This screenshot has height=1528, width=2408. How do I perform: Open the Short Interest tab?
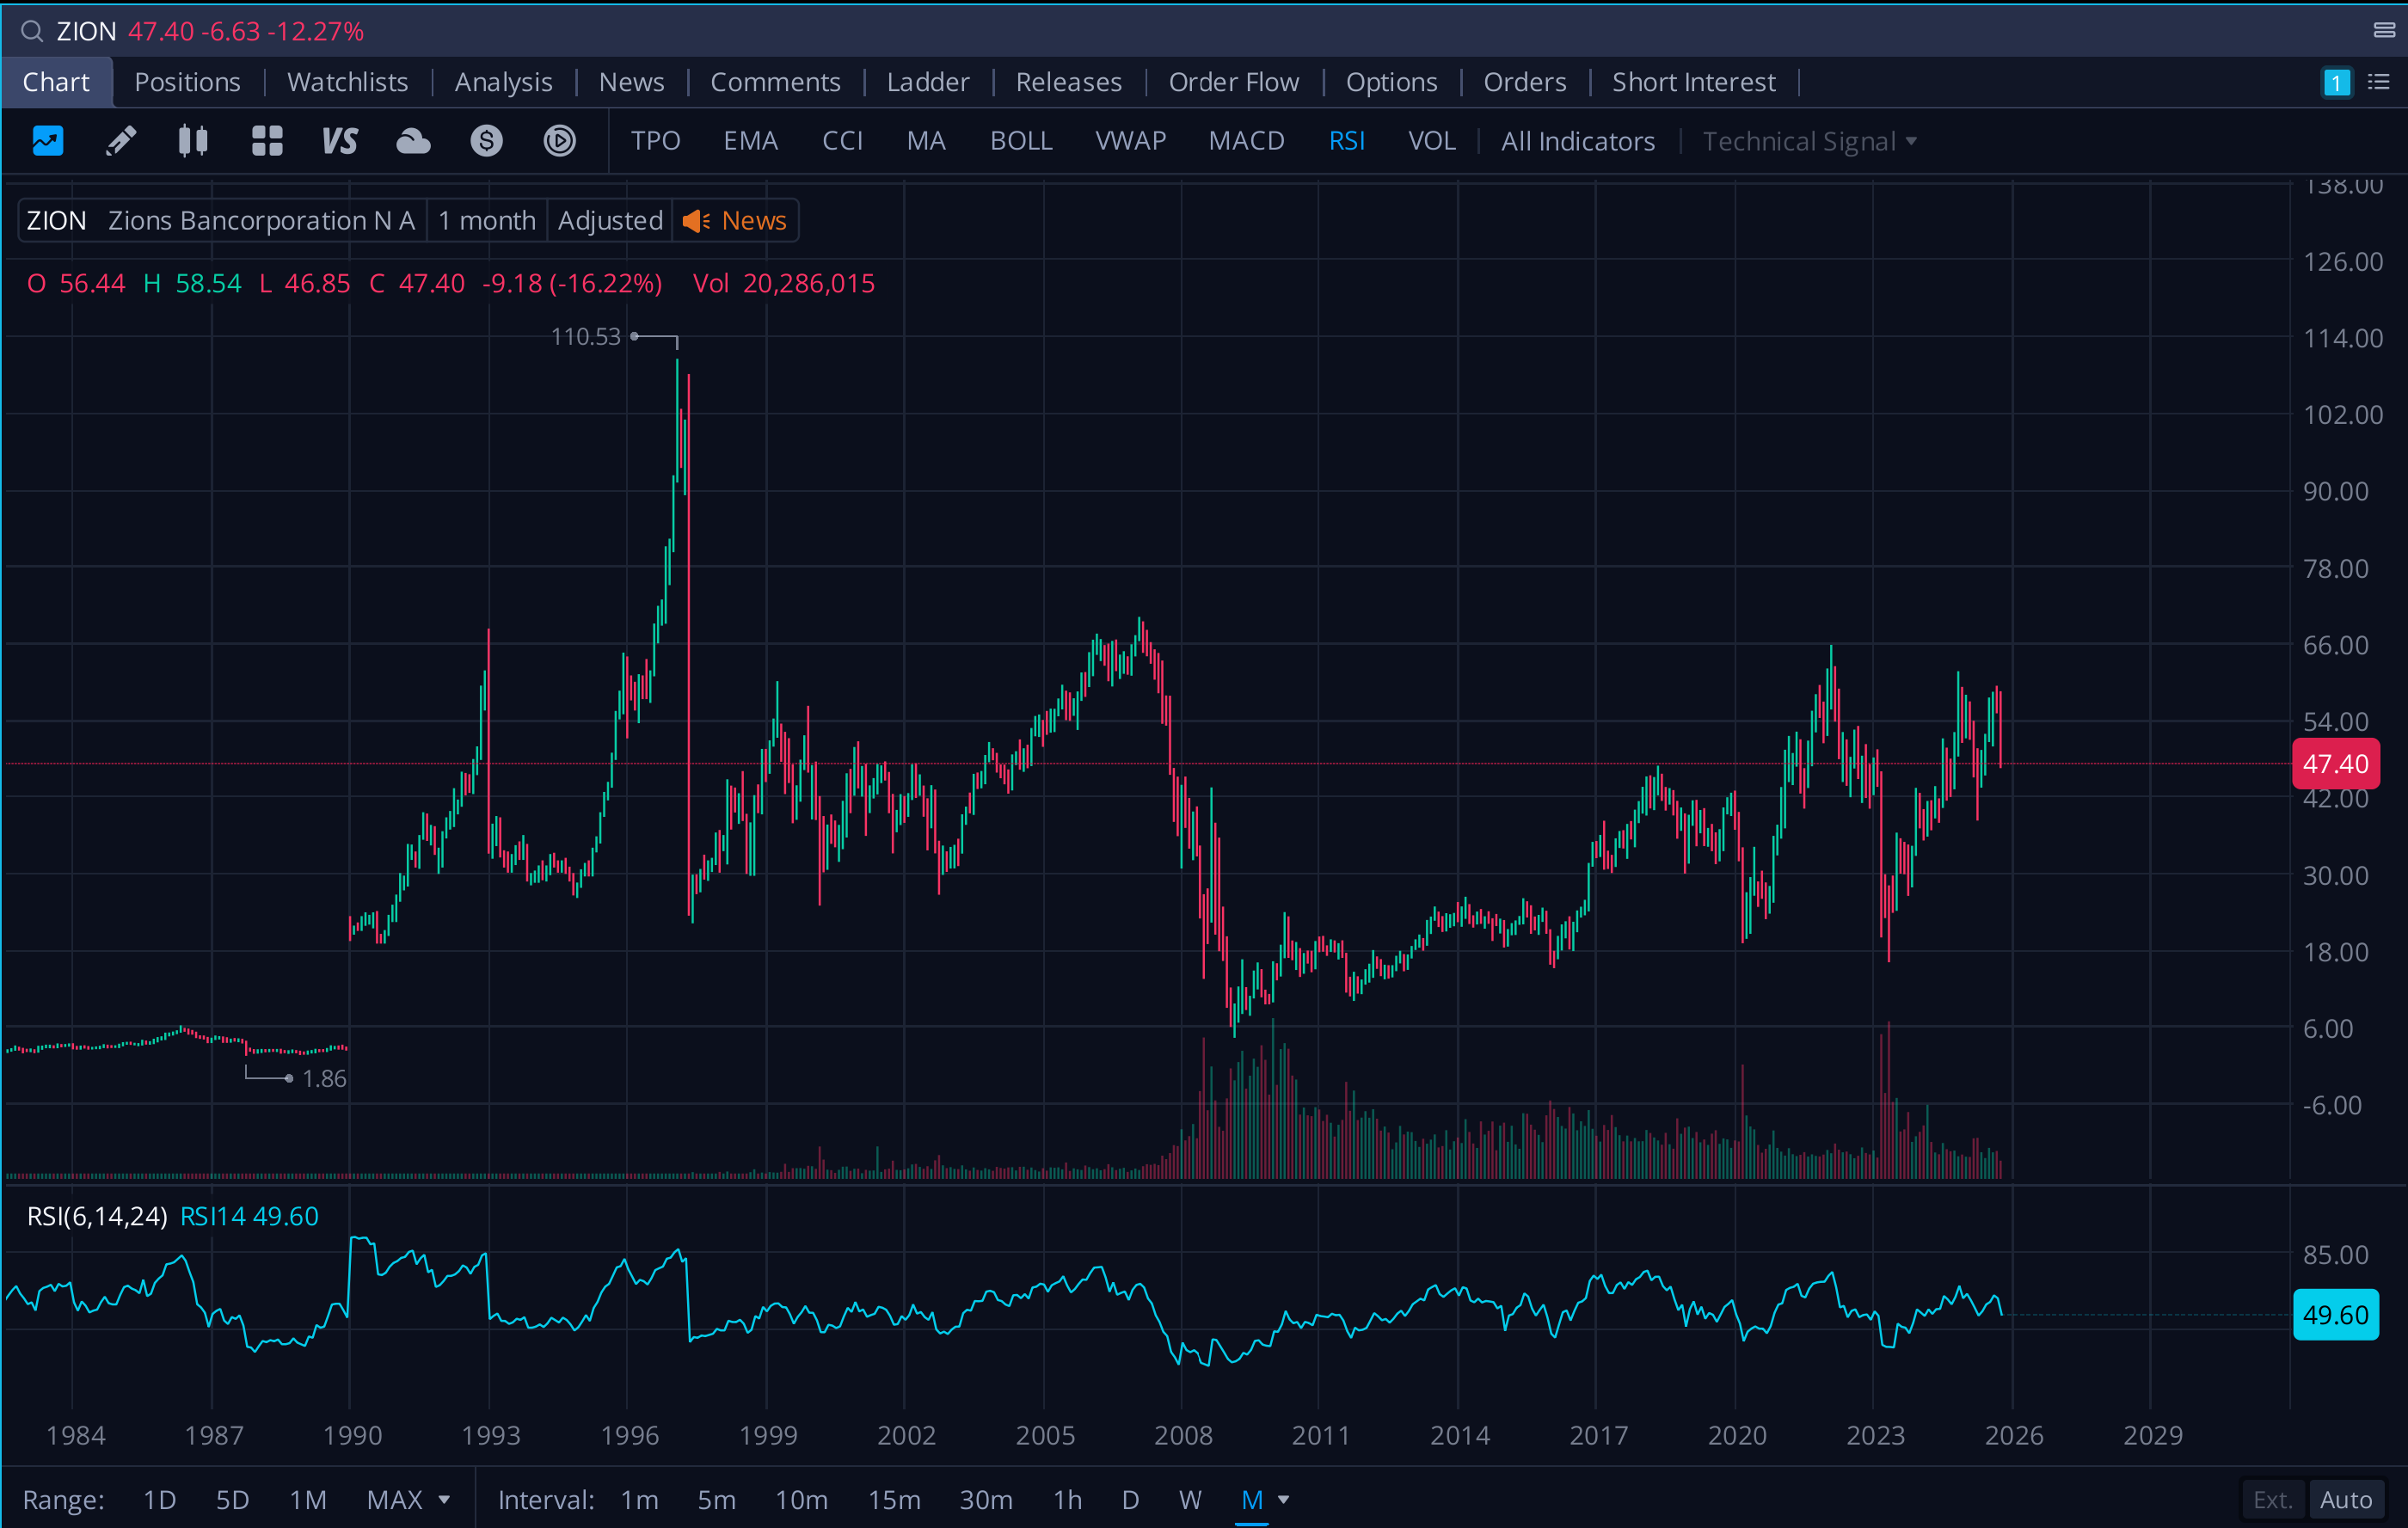1693,82
